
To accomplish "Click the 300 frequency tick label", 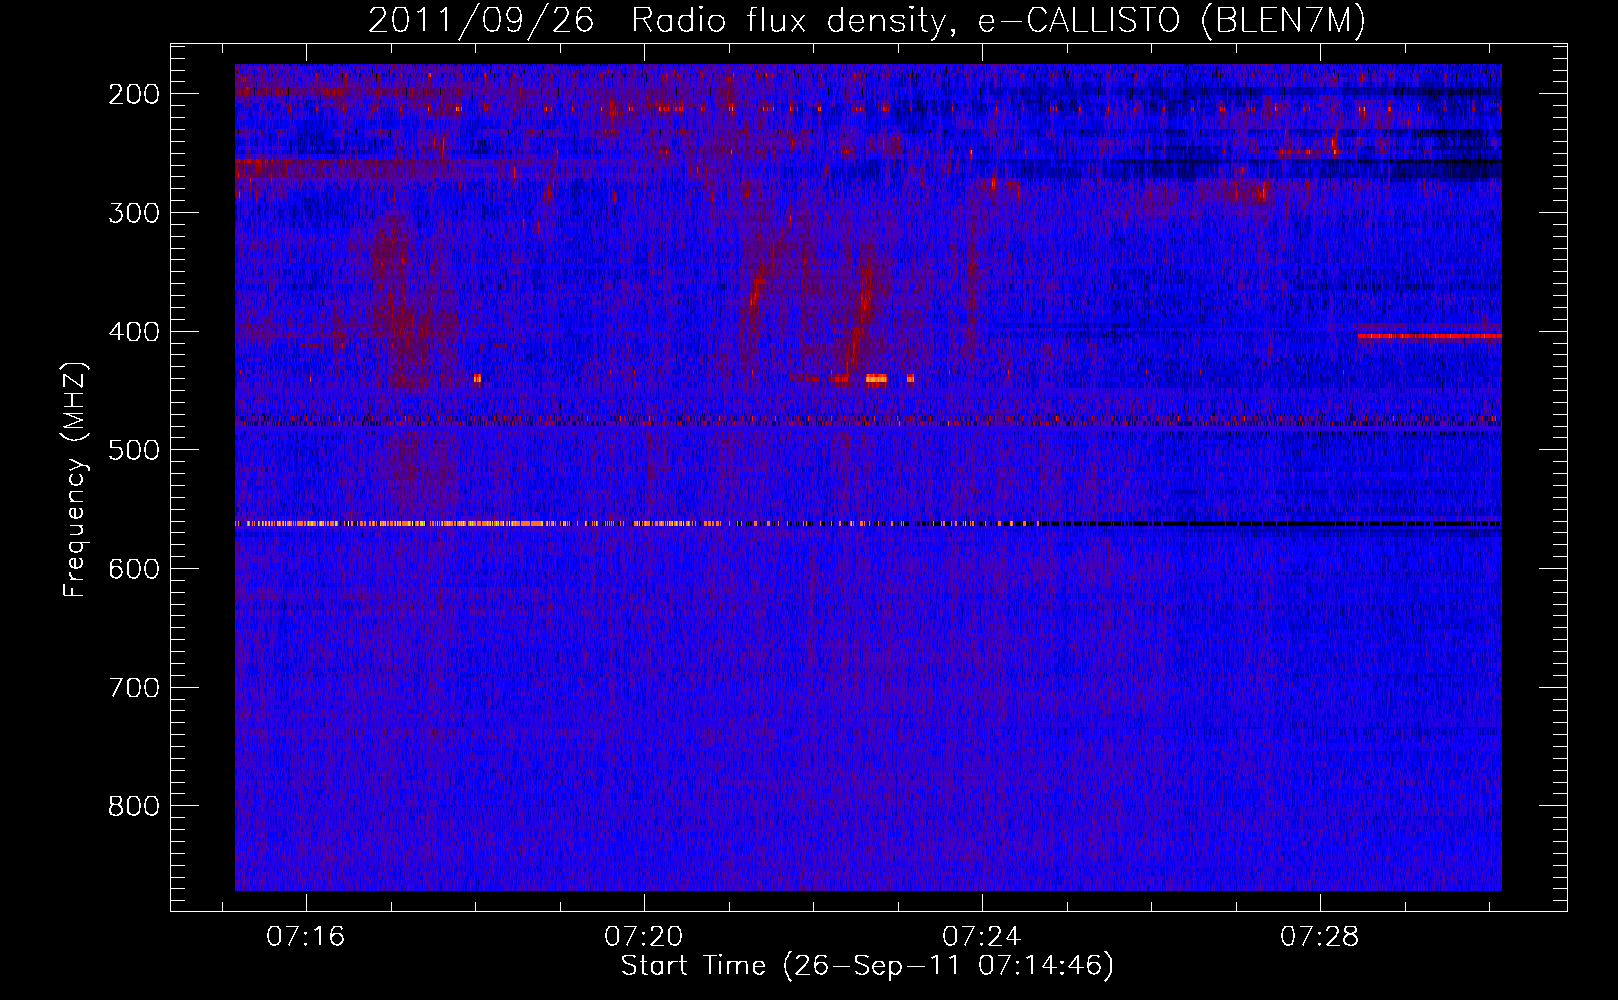I will pos(133,213).
